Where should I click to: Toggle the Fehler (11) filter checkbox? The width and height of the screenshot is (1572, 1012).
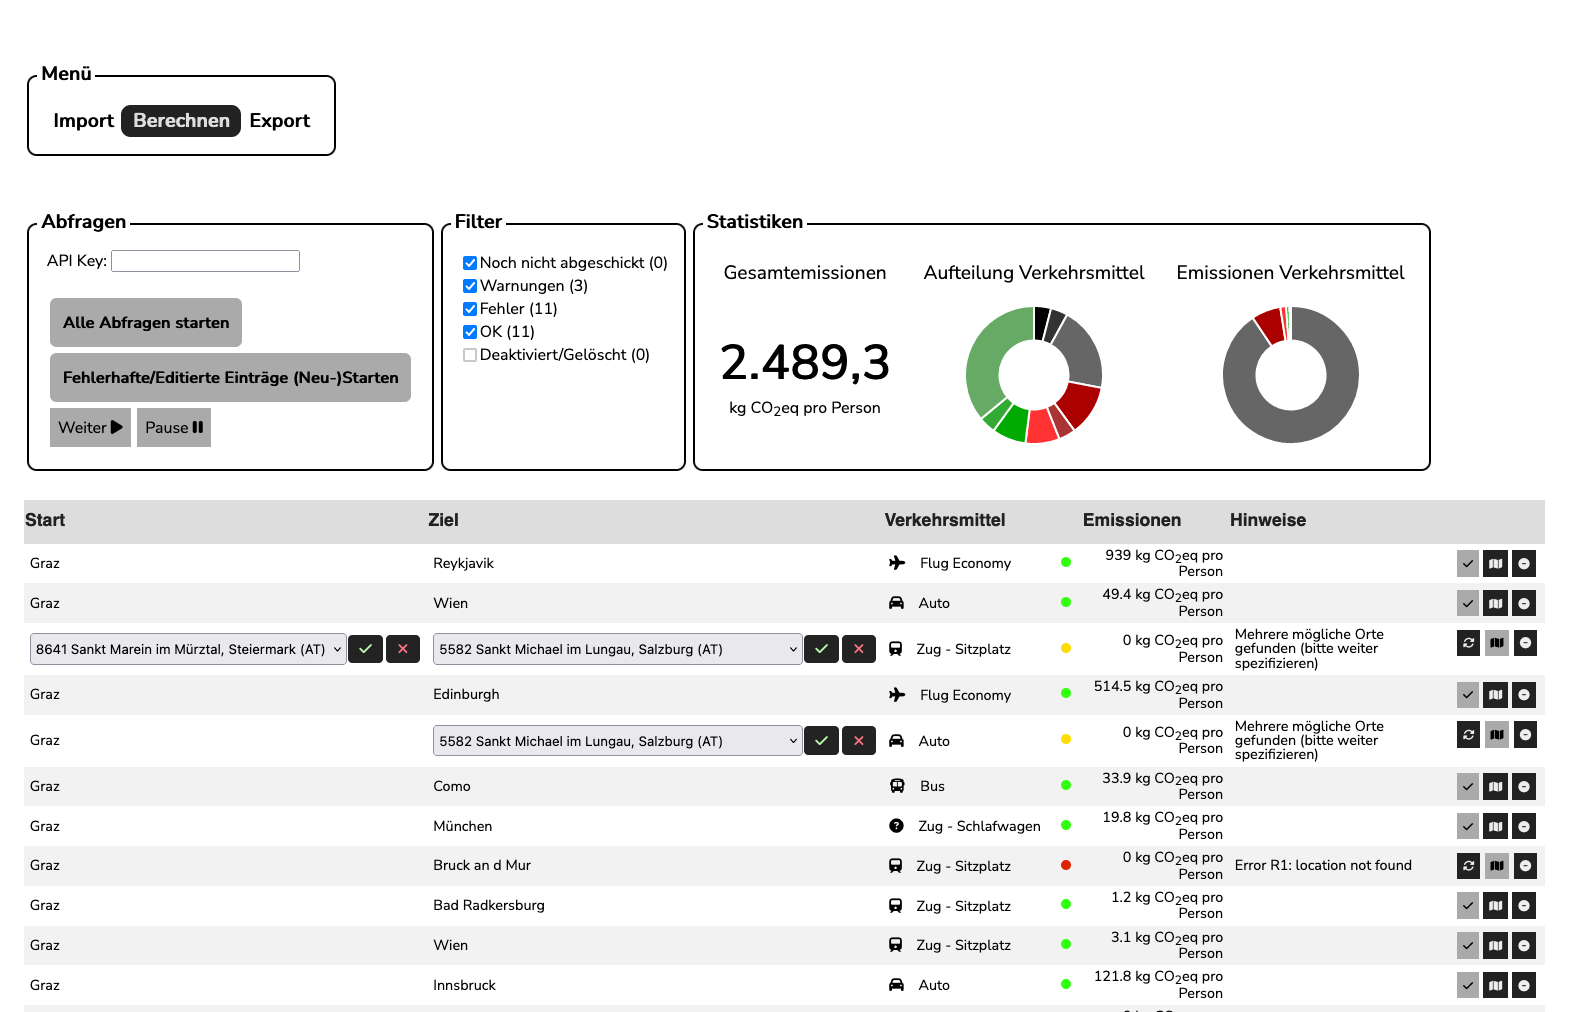470,309
